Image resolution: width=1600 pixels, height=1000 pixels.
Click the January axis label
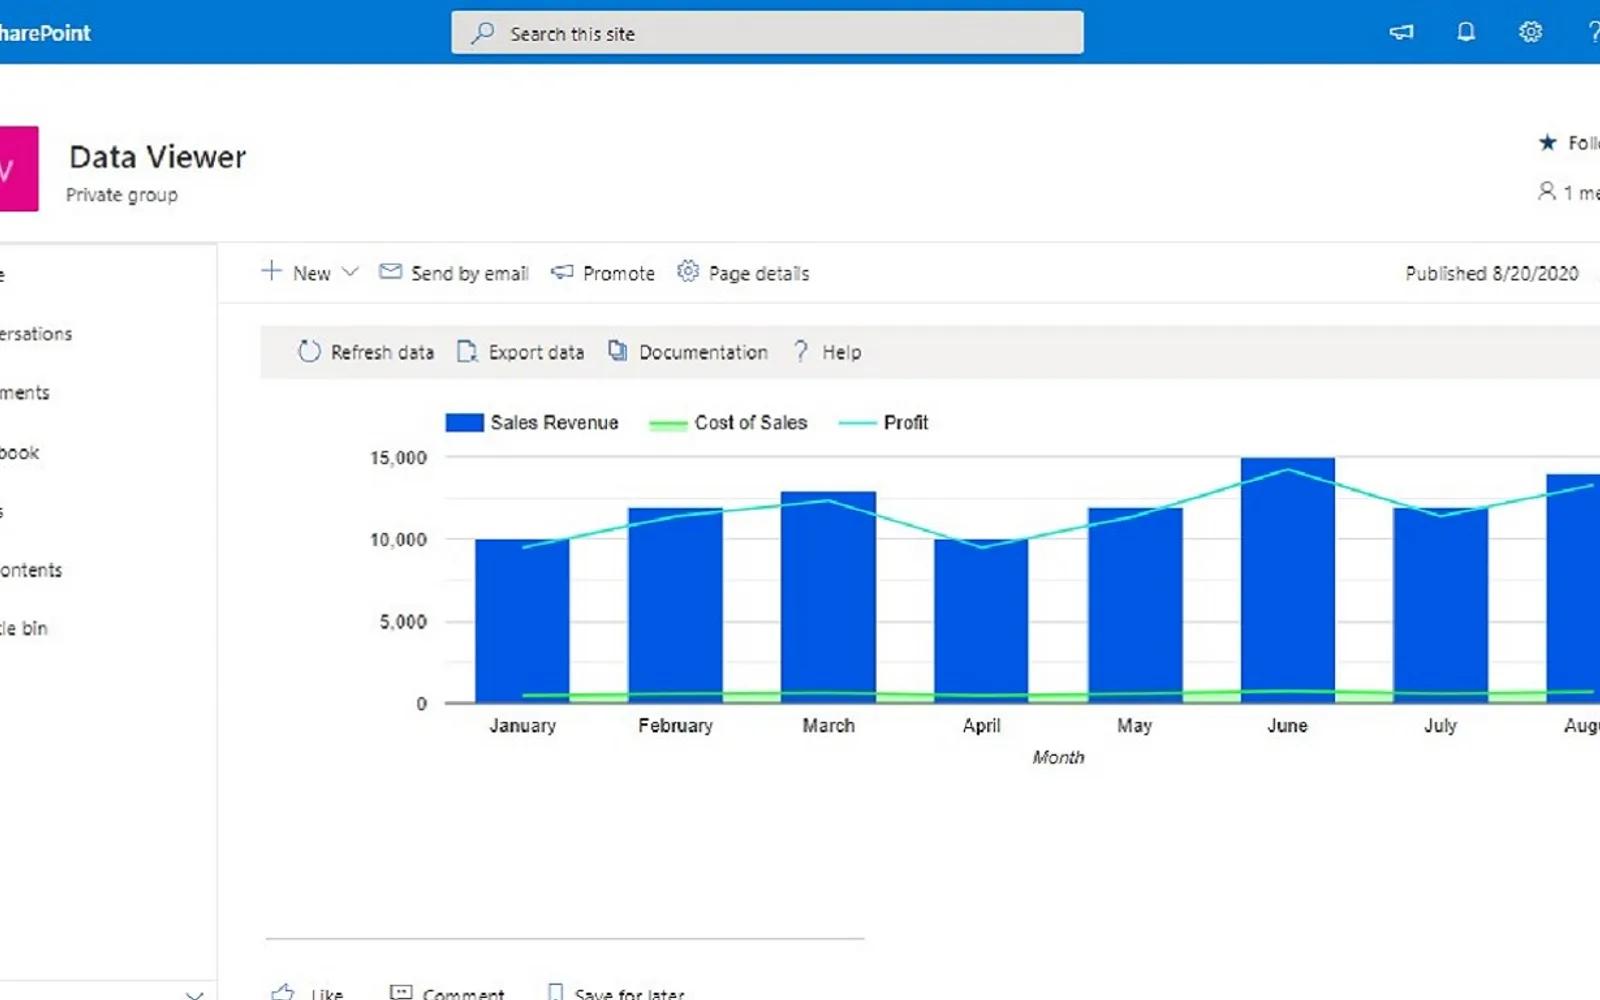pyautogui.click(x=523, y=726)
